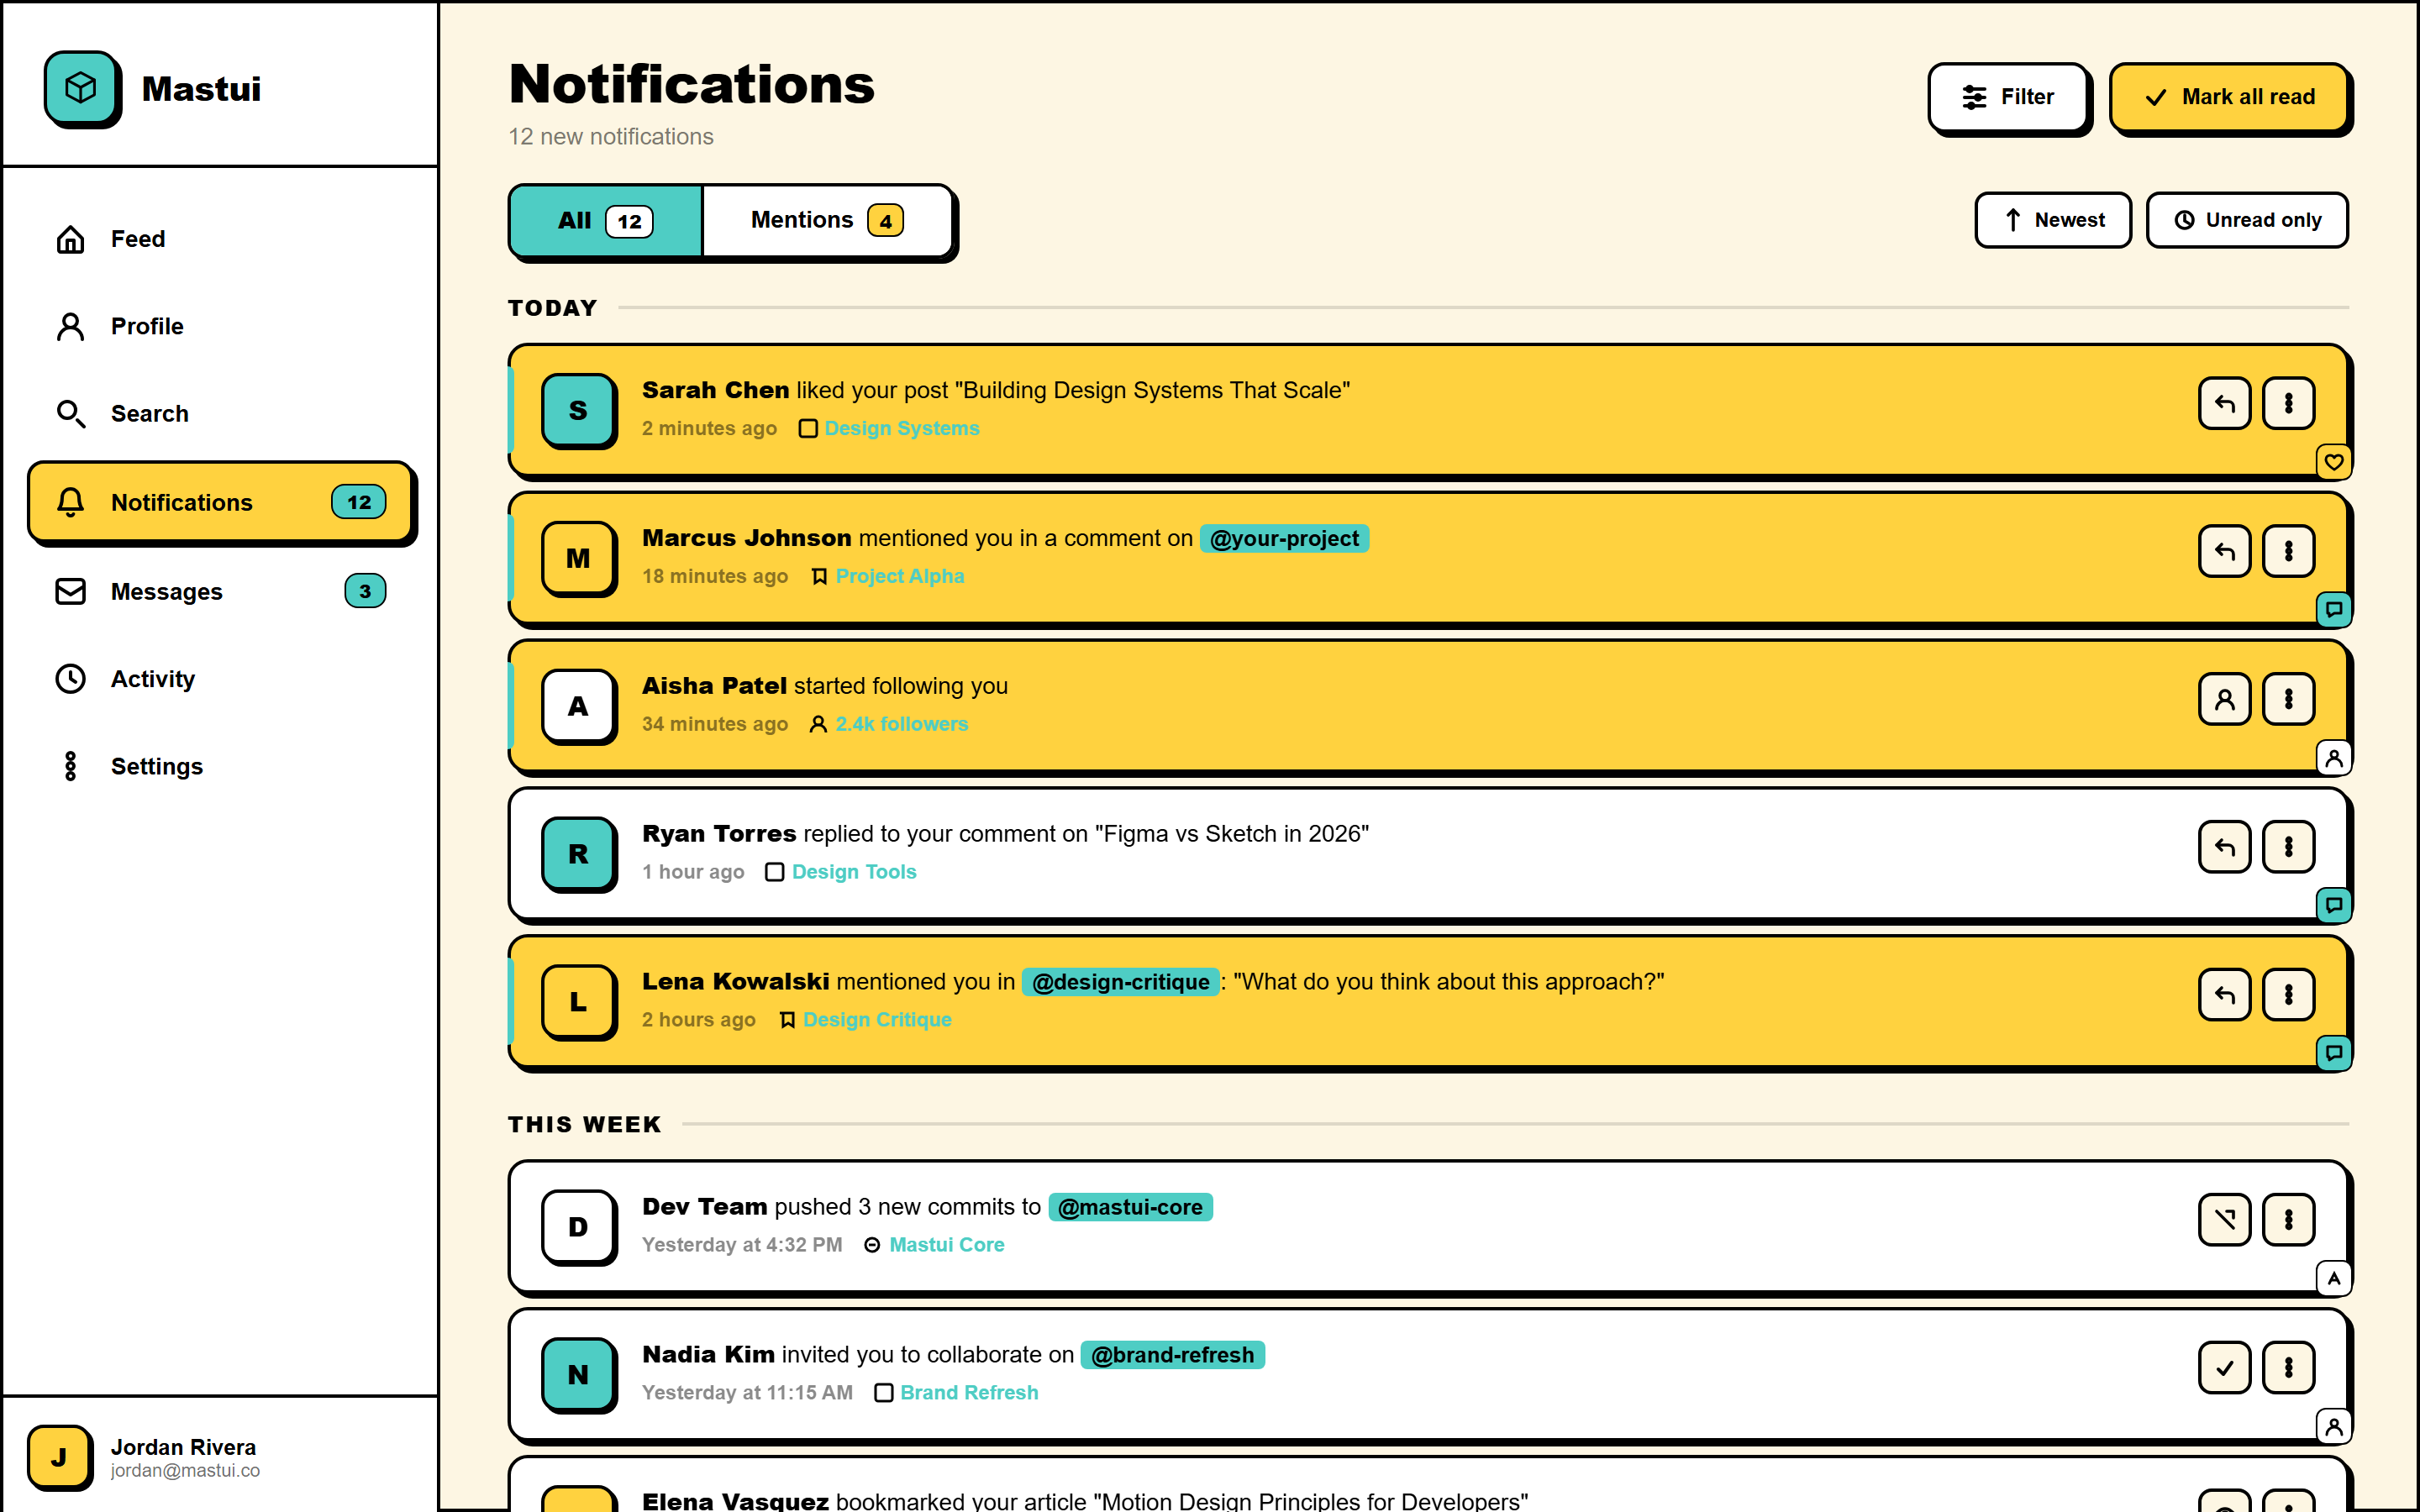Click Mark all read button
2420x1512 pixels.
click(x=2229, y=97)
